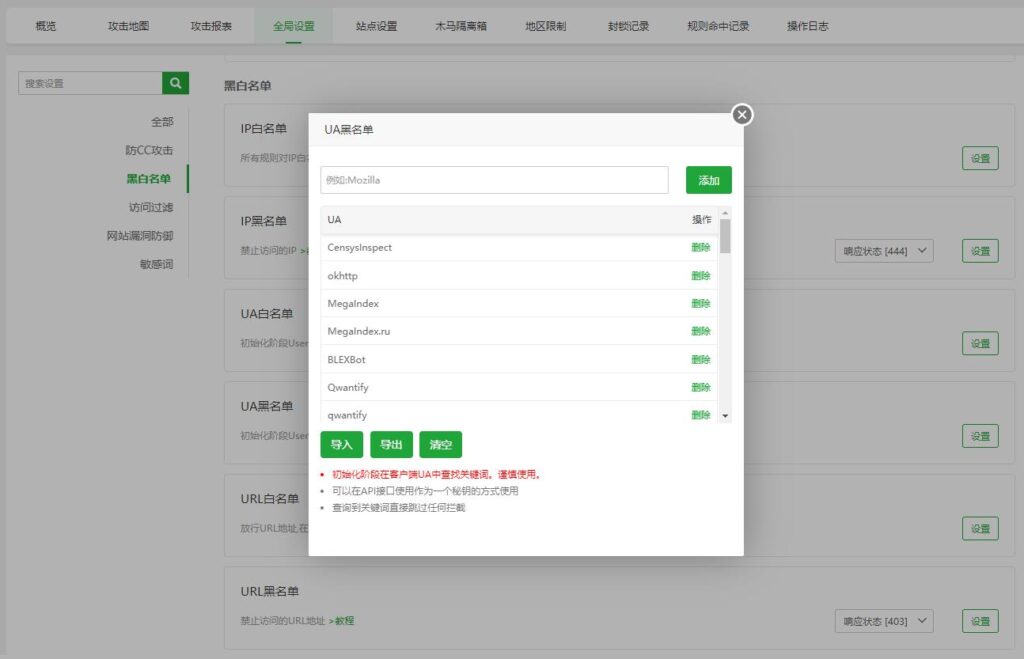Select 全部 in the settings sidebar

tap(162, 122)
